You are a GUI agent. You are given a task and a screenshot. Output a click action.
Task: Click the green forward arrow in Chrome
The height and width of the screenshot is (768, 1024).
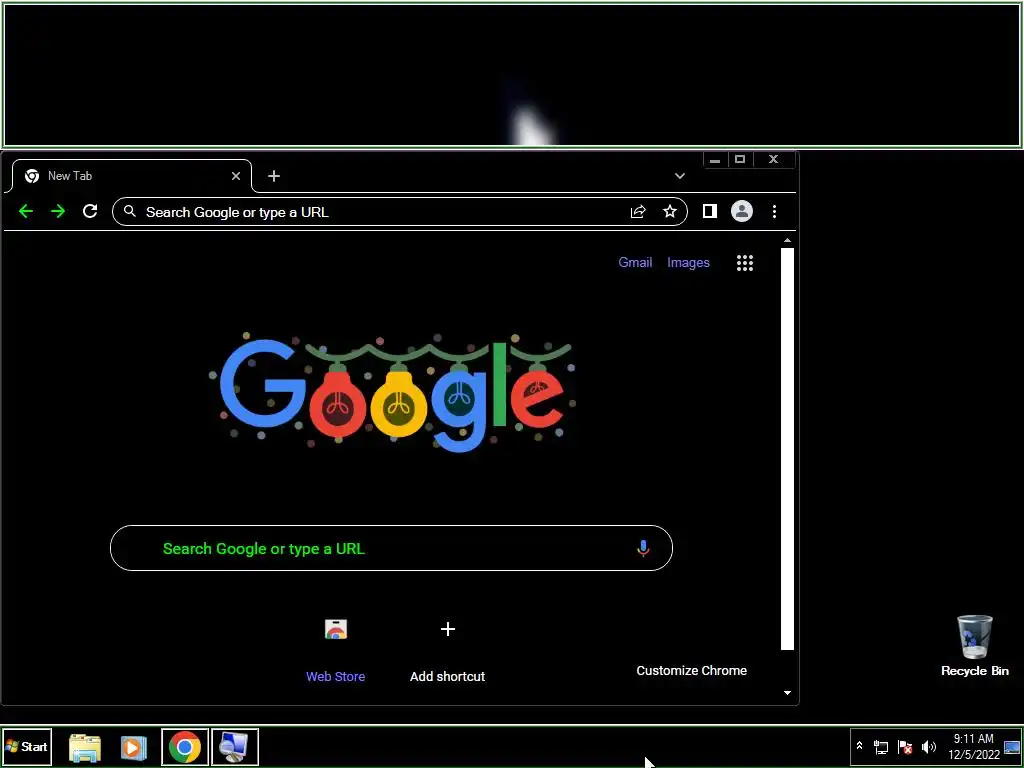58,211
